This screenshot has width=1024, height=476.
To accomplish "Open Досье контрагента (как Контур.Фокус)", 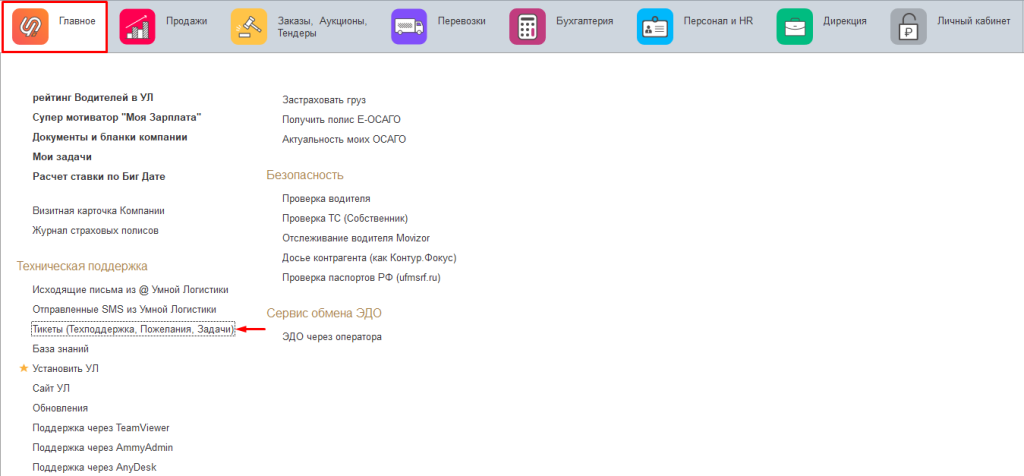I will 369,258.
